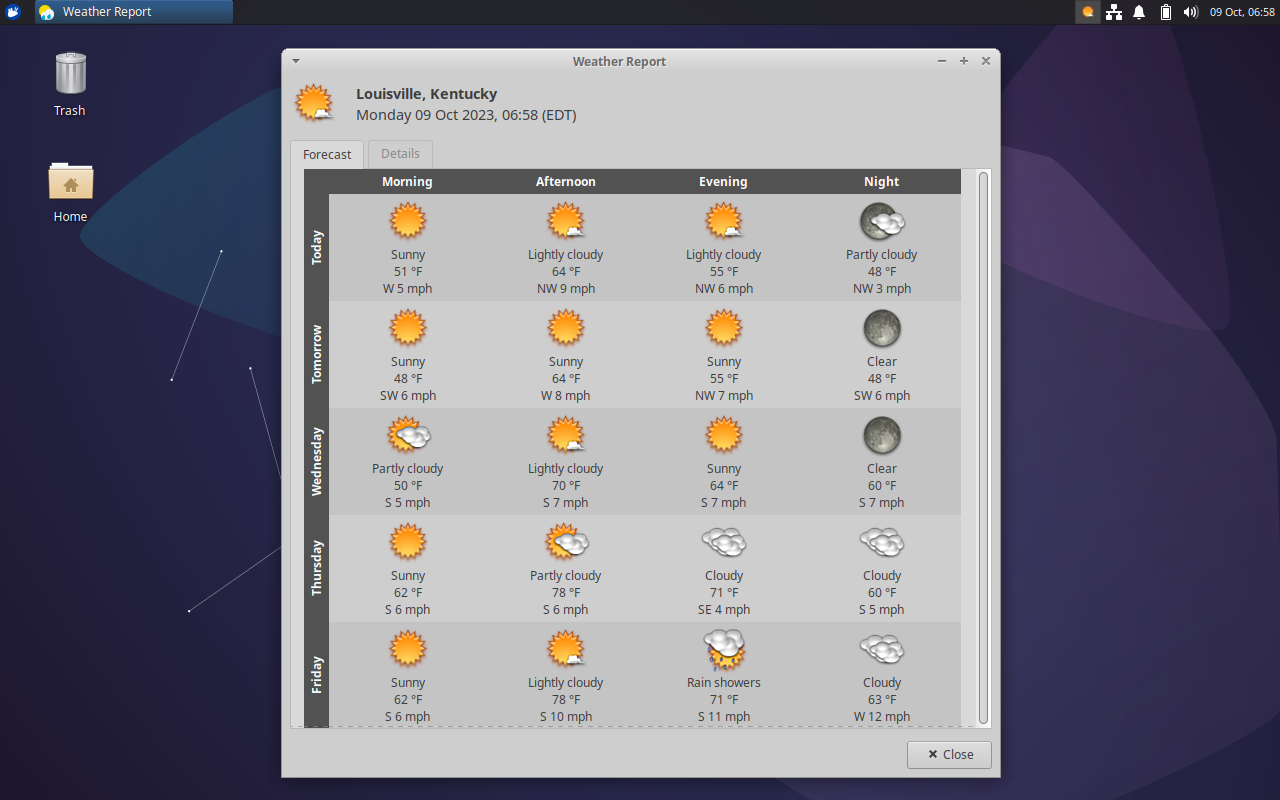Image resolution: width=1280 pixels, height=800 pixels.
Task: Click the Evening column header
Action: point(723,182)
